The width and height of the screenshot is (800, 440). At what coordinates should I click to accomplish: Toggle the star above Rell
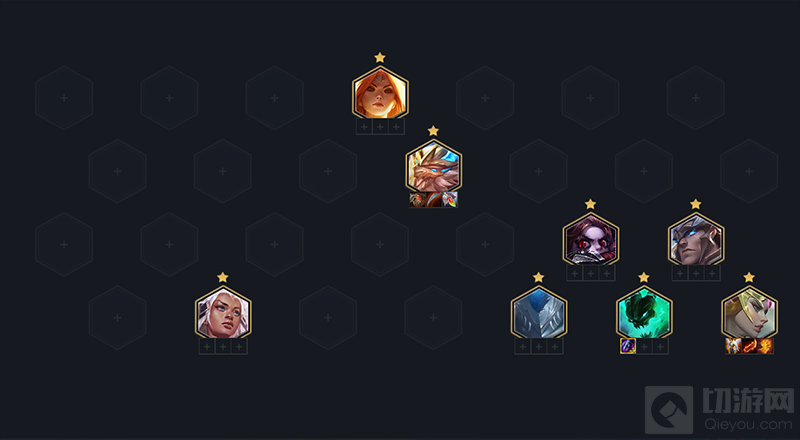click(749, 277)
